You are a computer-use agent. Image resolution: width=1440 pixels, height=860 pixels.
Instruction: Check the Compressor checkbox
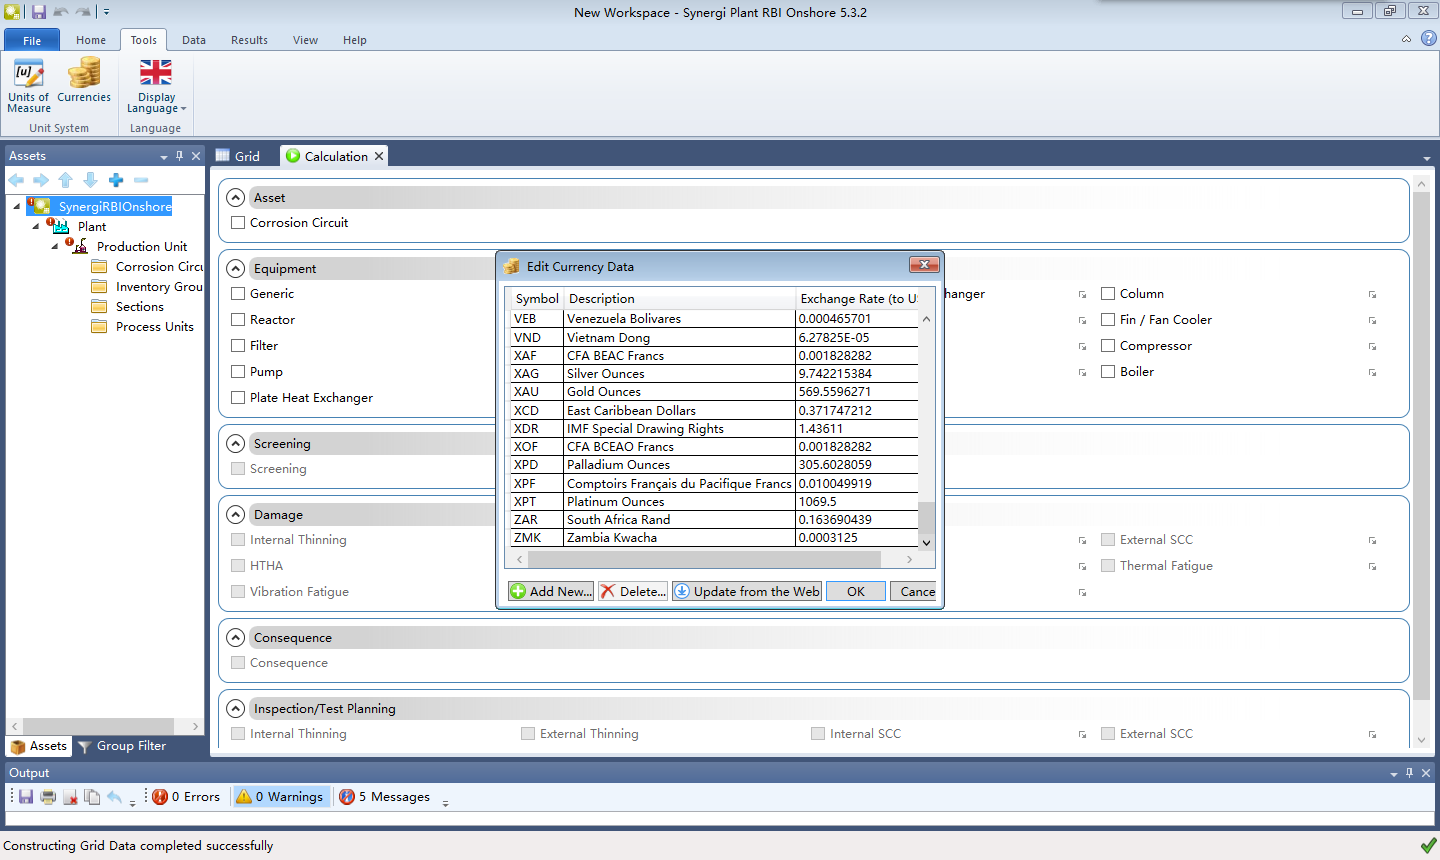pyautogui.click(x=1108, y=346)
